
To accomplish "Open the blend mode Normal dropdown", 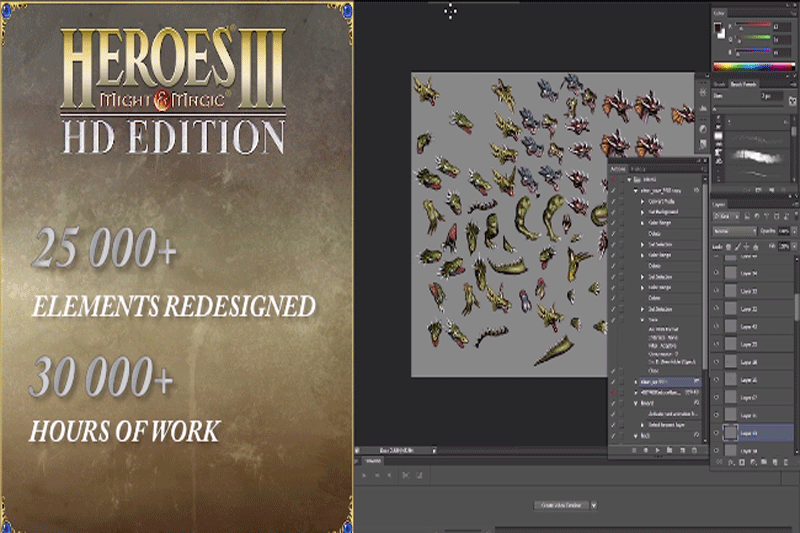I will coord(735,231).
